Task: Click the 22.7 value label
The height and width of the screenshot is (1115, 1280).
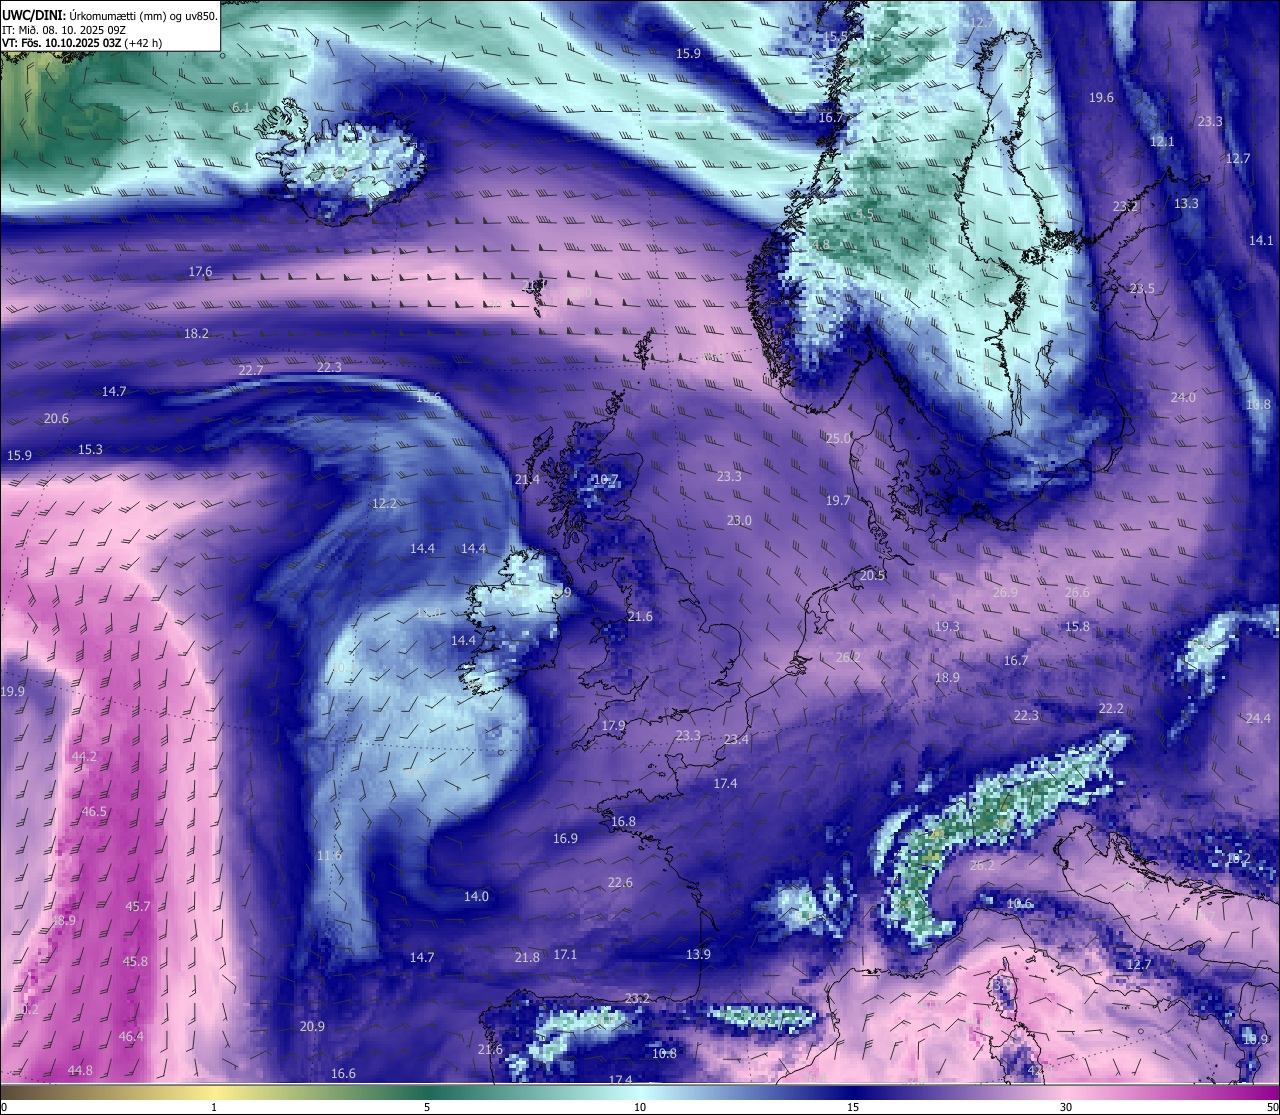Action: pos(251,370)
